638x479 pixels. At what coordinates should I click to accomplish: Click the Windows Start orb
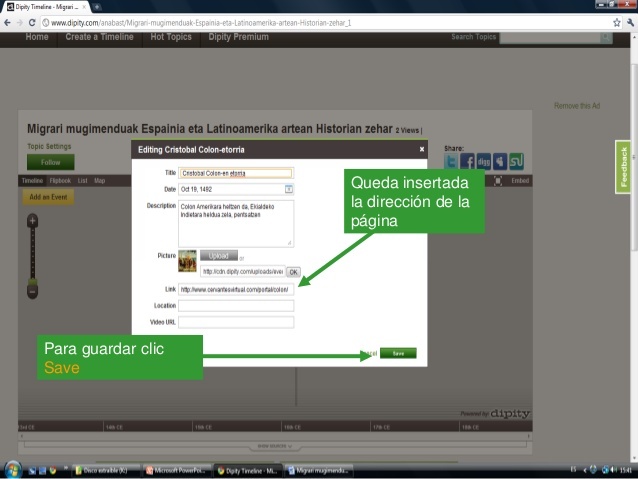tap(12, 470)
